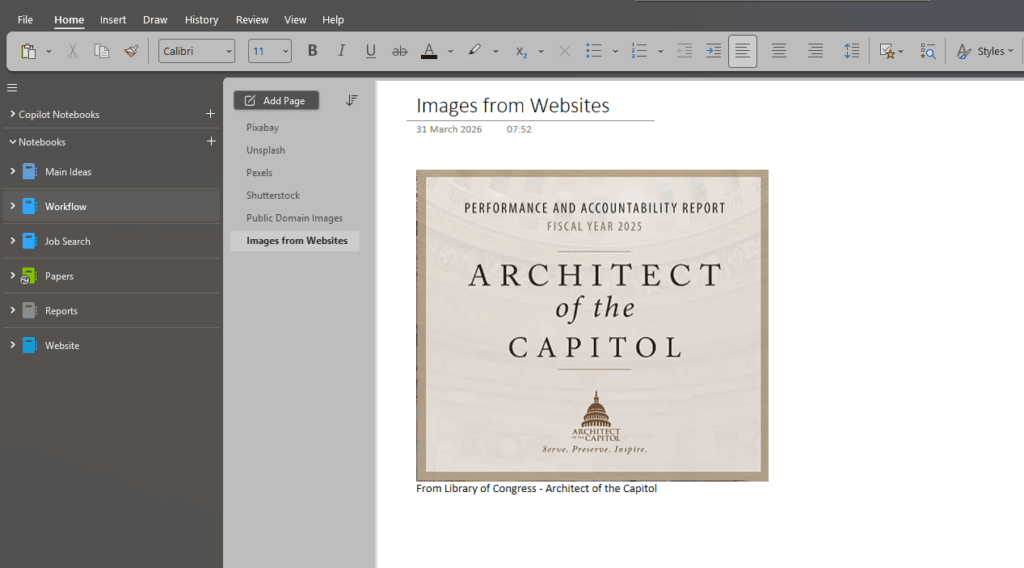Select the Architect of the Capitol image
This screenshot has width=1024, height=568.
592,325
